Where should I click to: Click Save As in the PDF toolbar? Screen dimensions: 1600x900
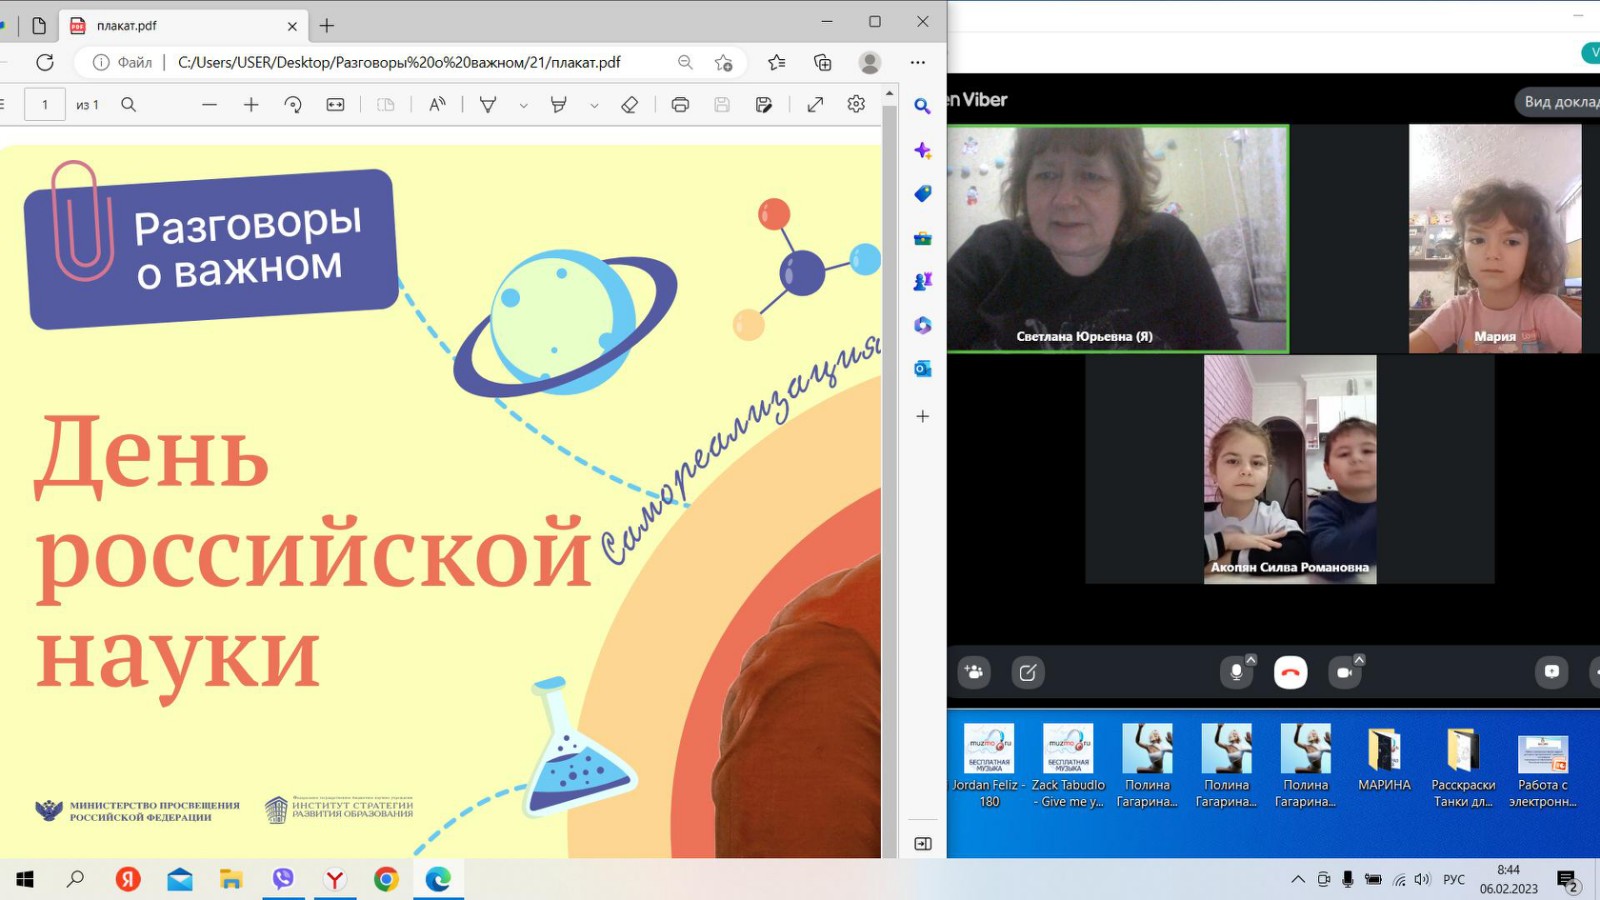click(764, 104)
